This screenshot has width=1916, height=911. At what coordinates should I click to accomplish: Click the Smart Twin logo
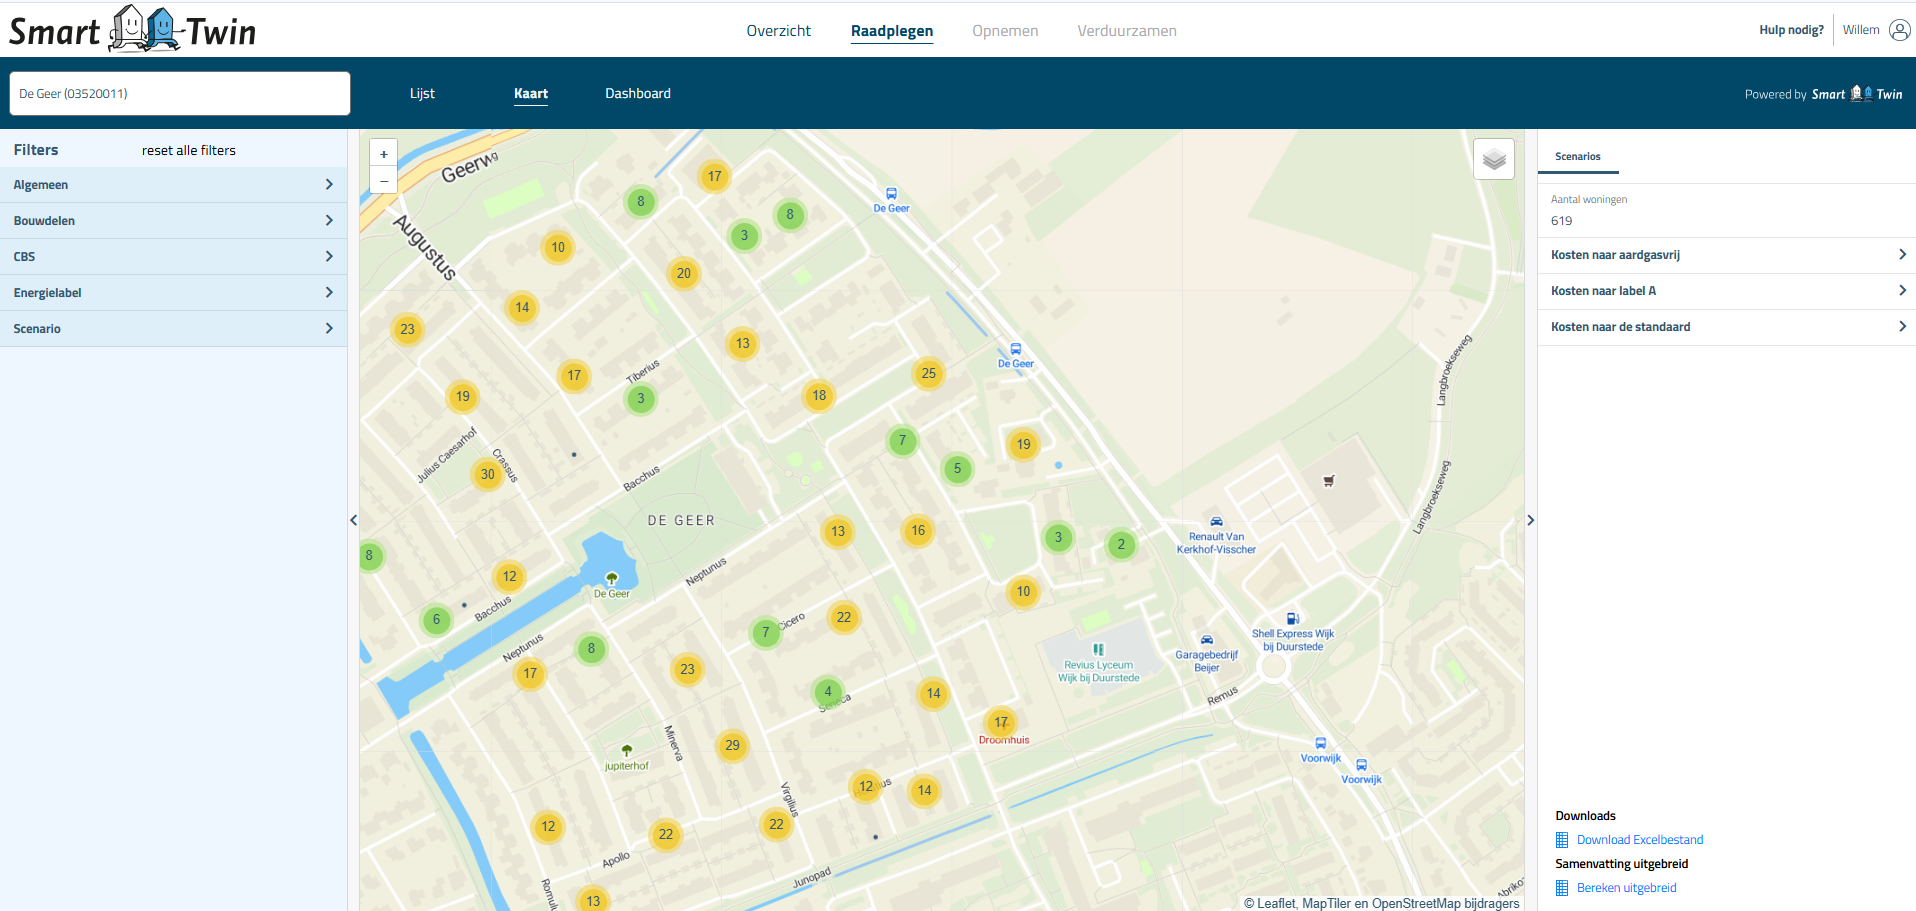point(132,29)
